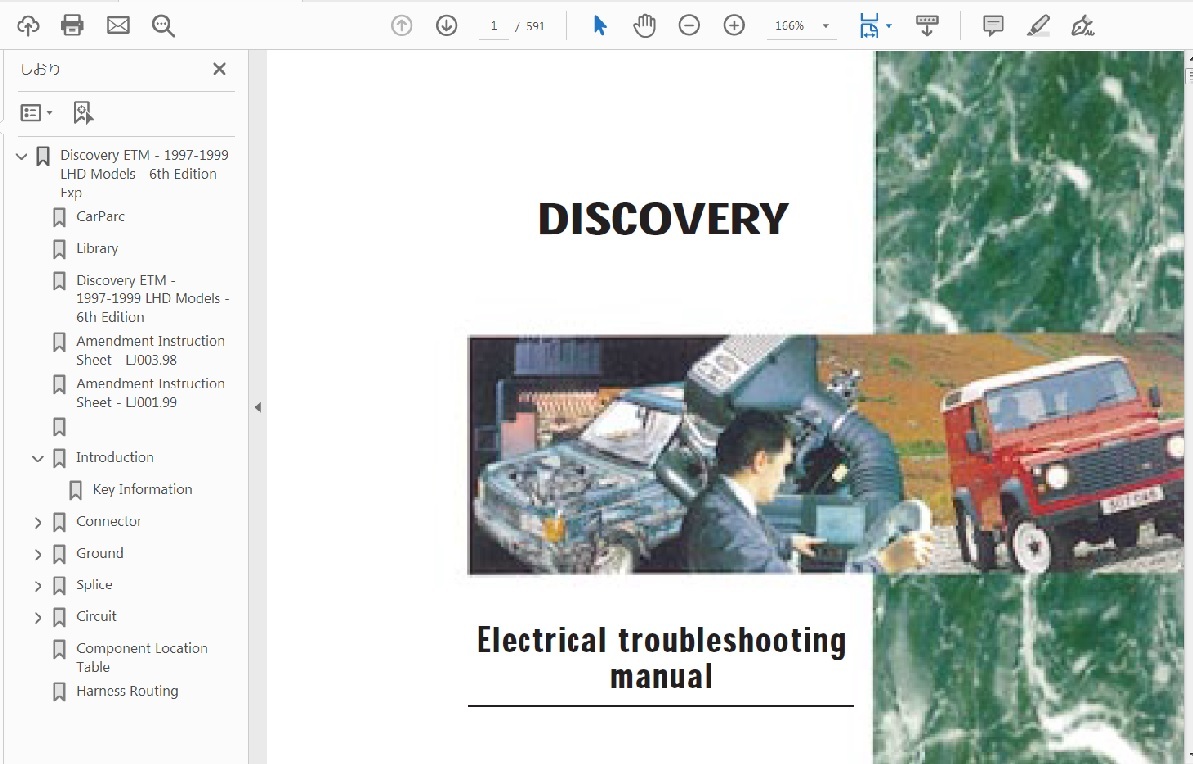Open the find text search icon

163,26
